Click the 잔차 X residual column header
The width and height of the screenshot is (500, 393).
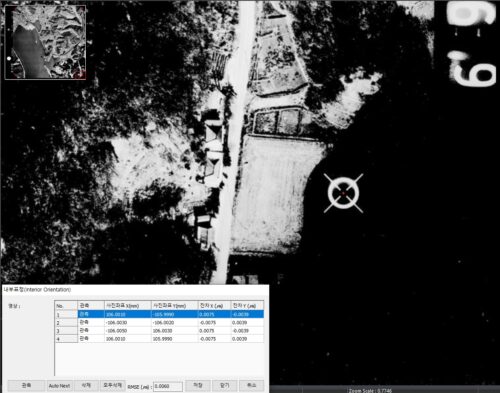pyautogui.click(x=214, y=305)
